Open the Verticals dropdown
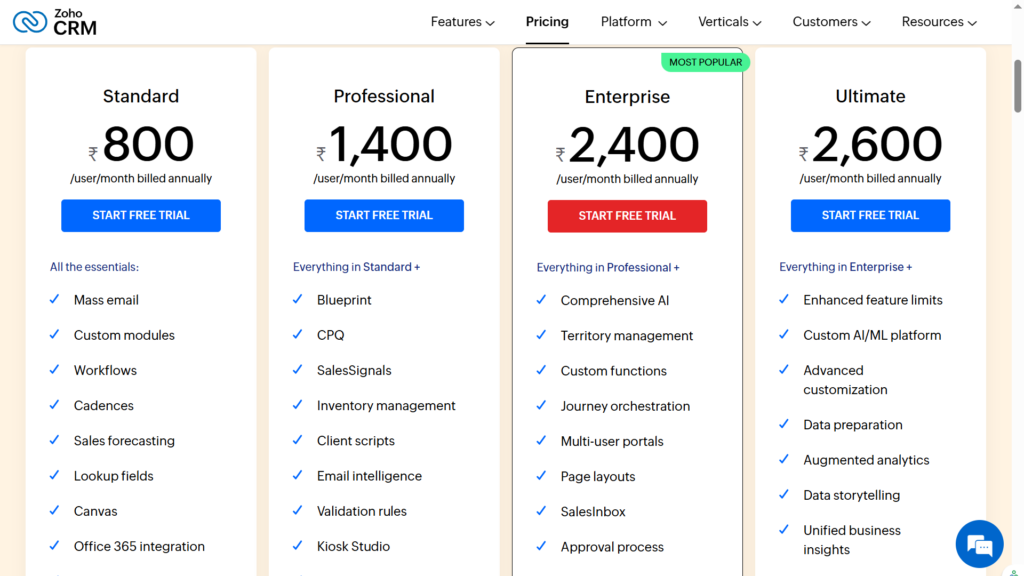This screenshot has height=576, width=1024. pos(730,22)
